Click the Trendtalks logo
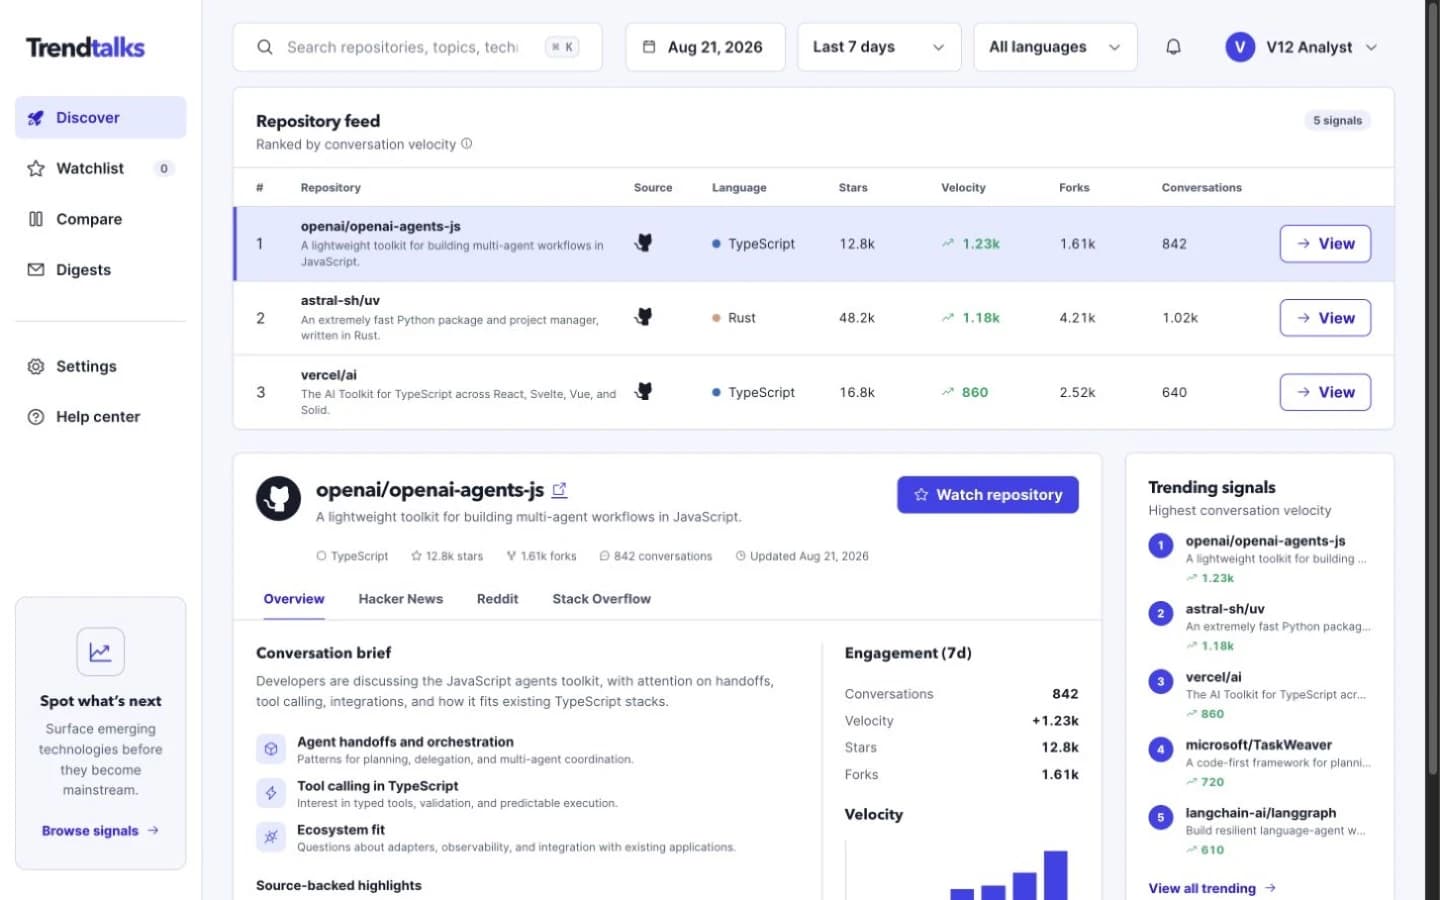The image size is (1440, 900). click(85, 47)
